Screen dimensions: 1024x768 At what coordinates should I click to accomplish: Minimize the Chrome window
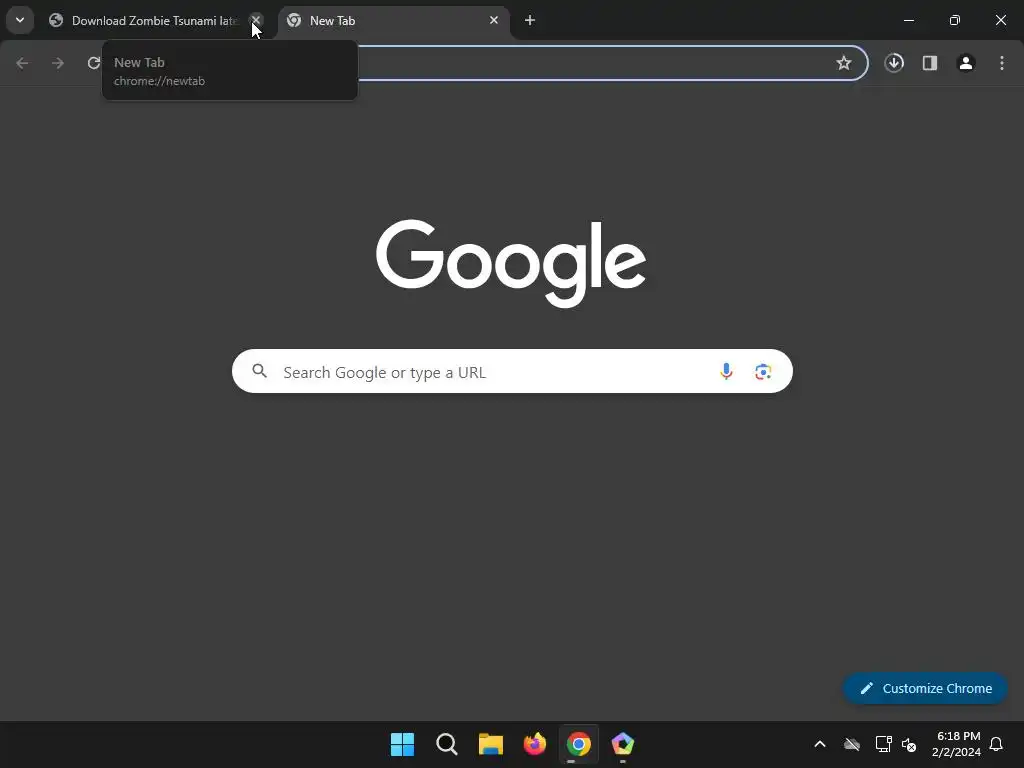(908, 20)
